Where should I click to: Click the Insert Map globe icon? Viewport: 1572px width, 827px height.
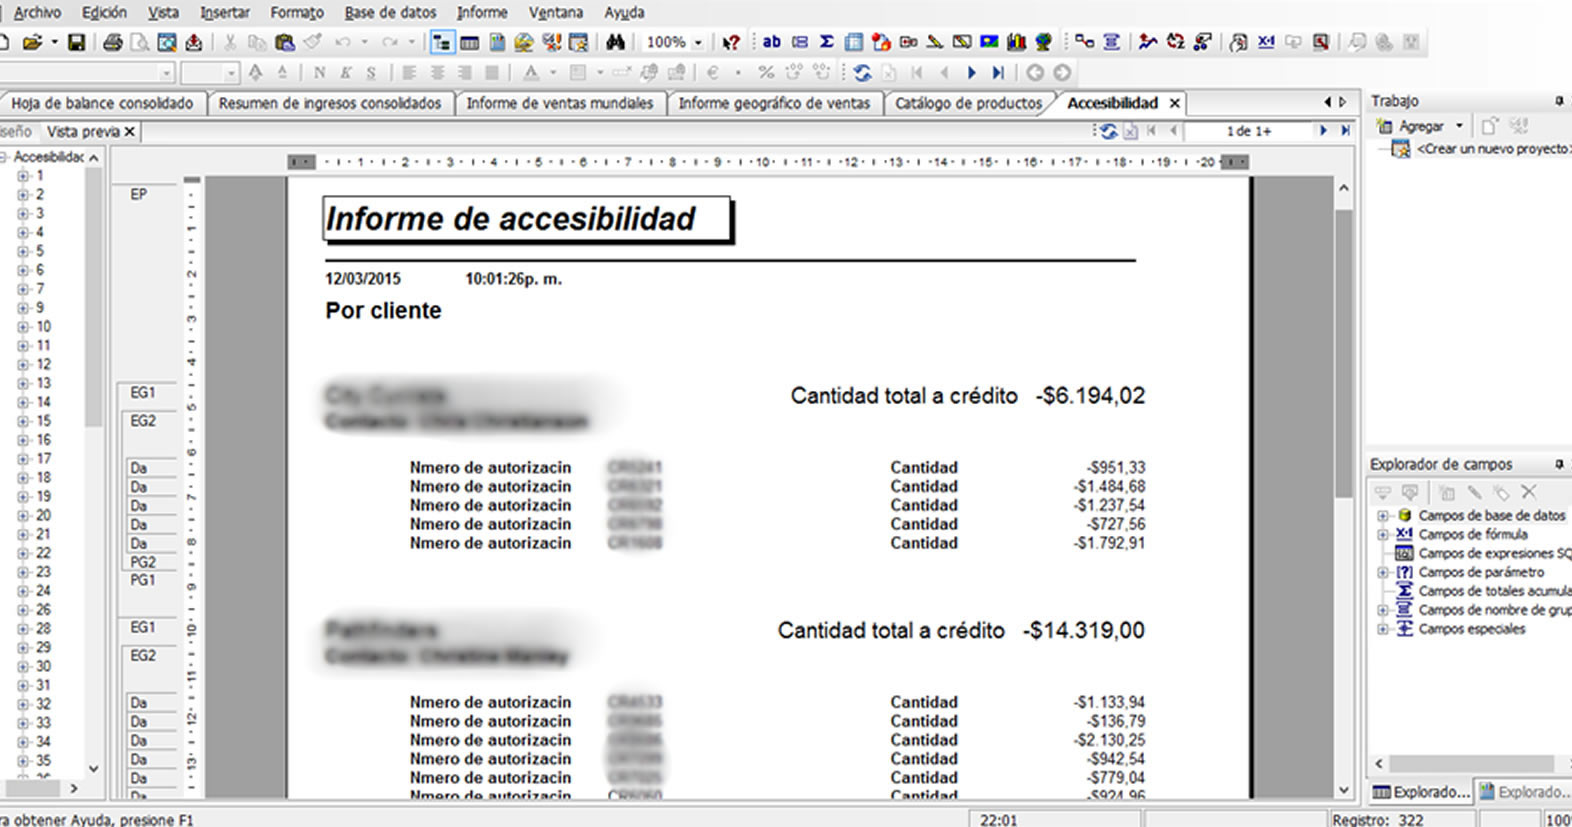(x=1044, y=42)
